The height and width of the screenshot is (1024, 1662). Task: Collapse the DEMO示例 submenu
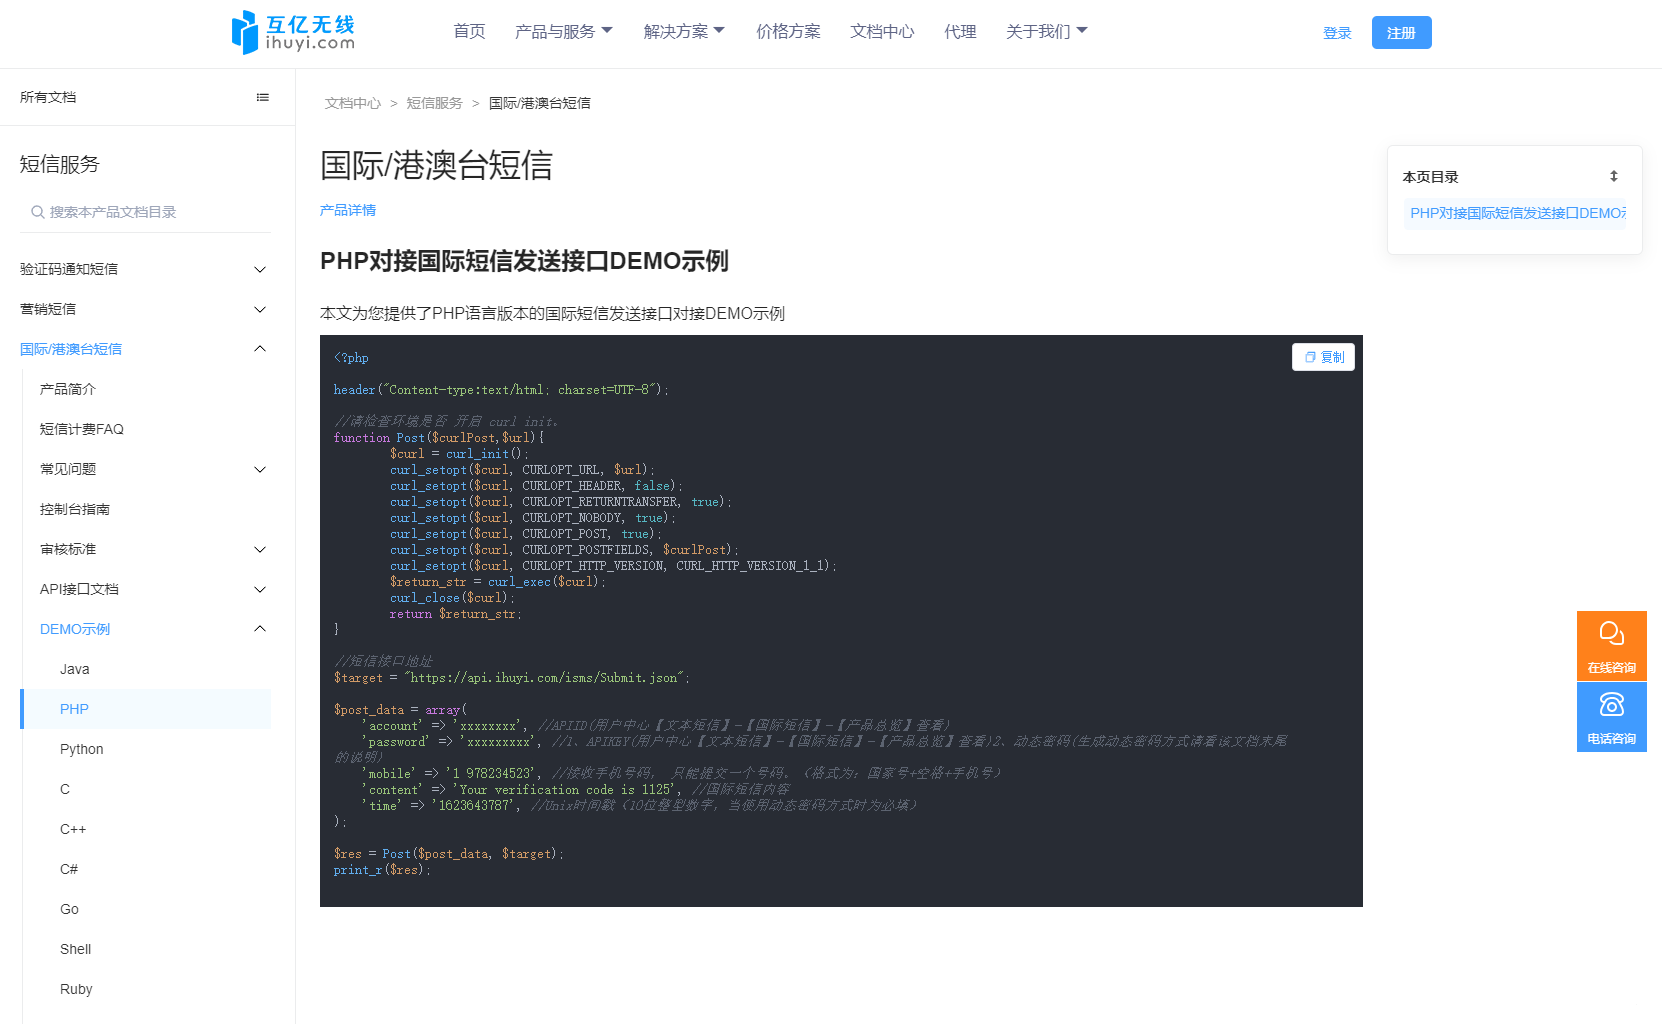155,629
